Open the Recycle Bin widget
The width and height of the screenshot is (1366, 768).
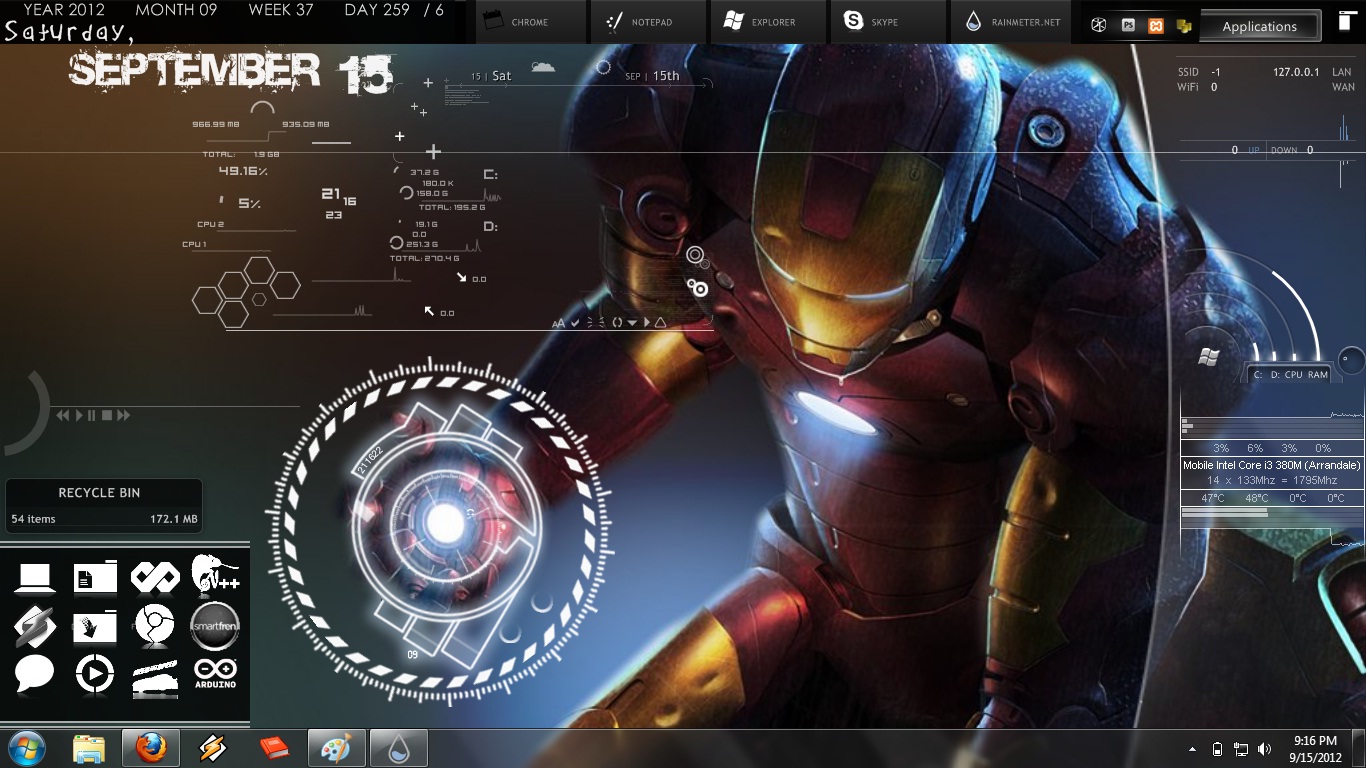tap(104, 505)
